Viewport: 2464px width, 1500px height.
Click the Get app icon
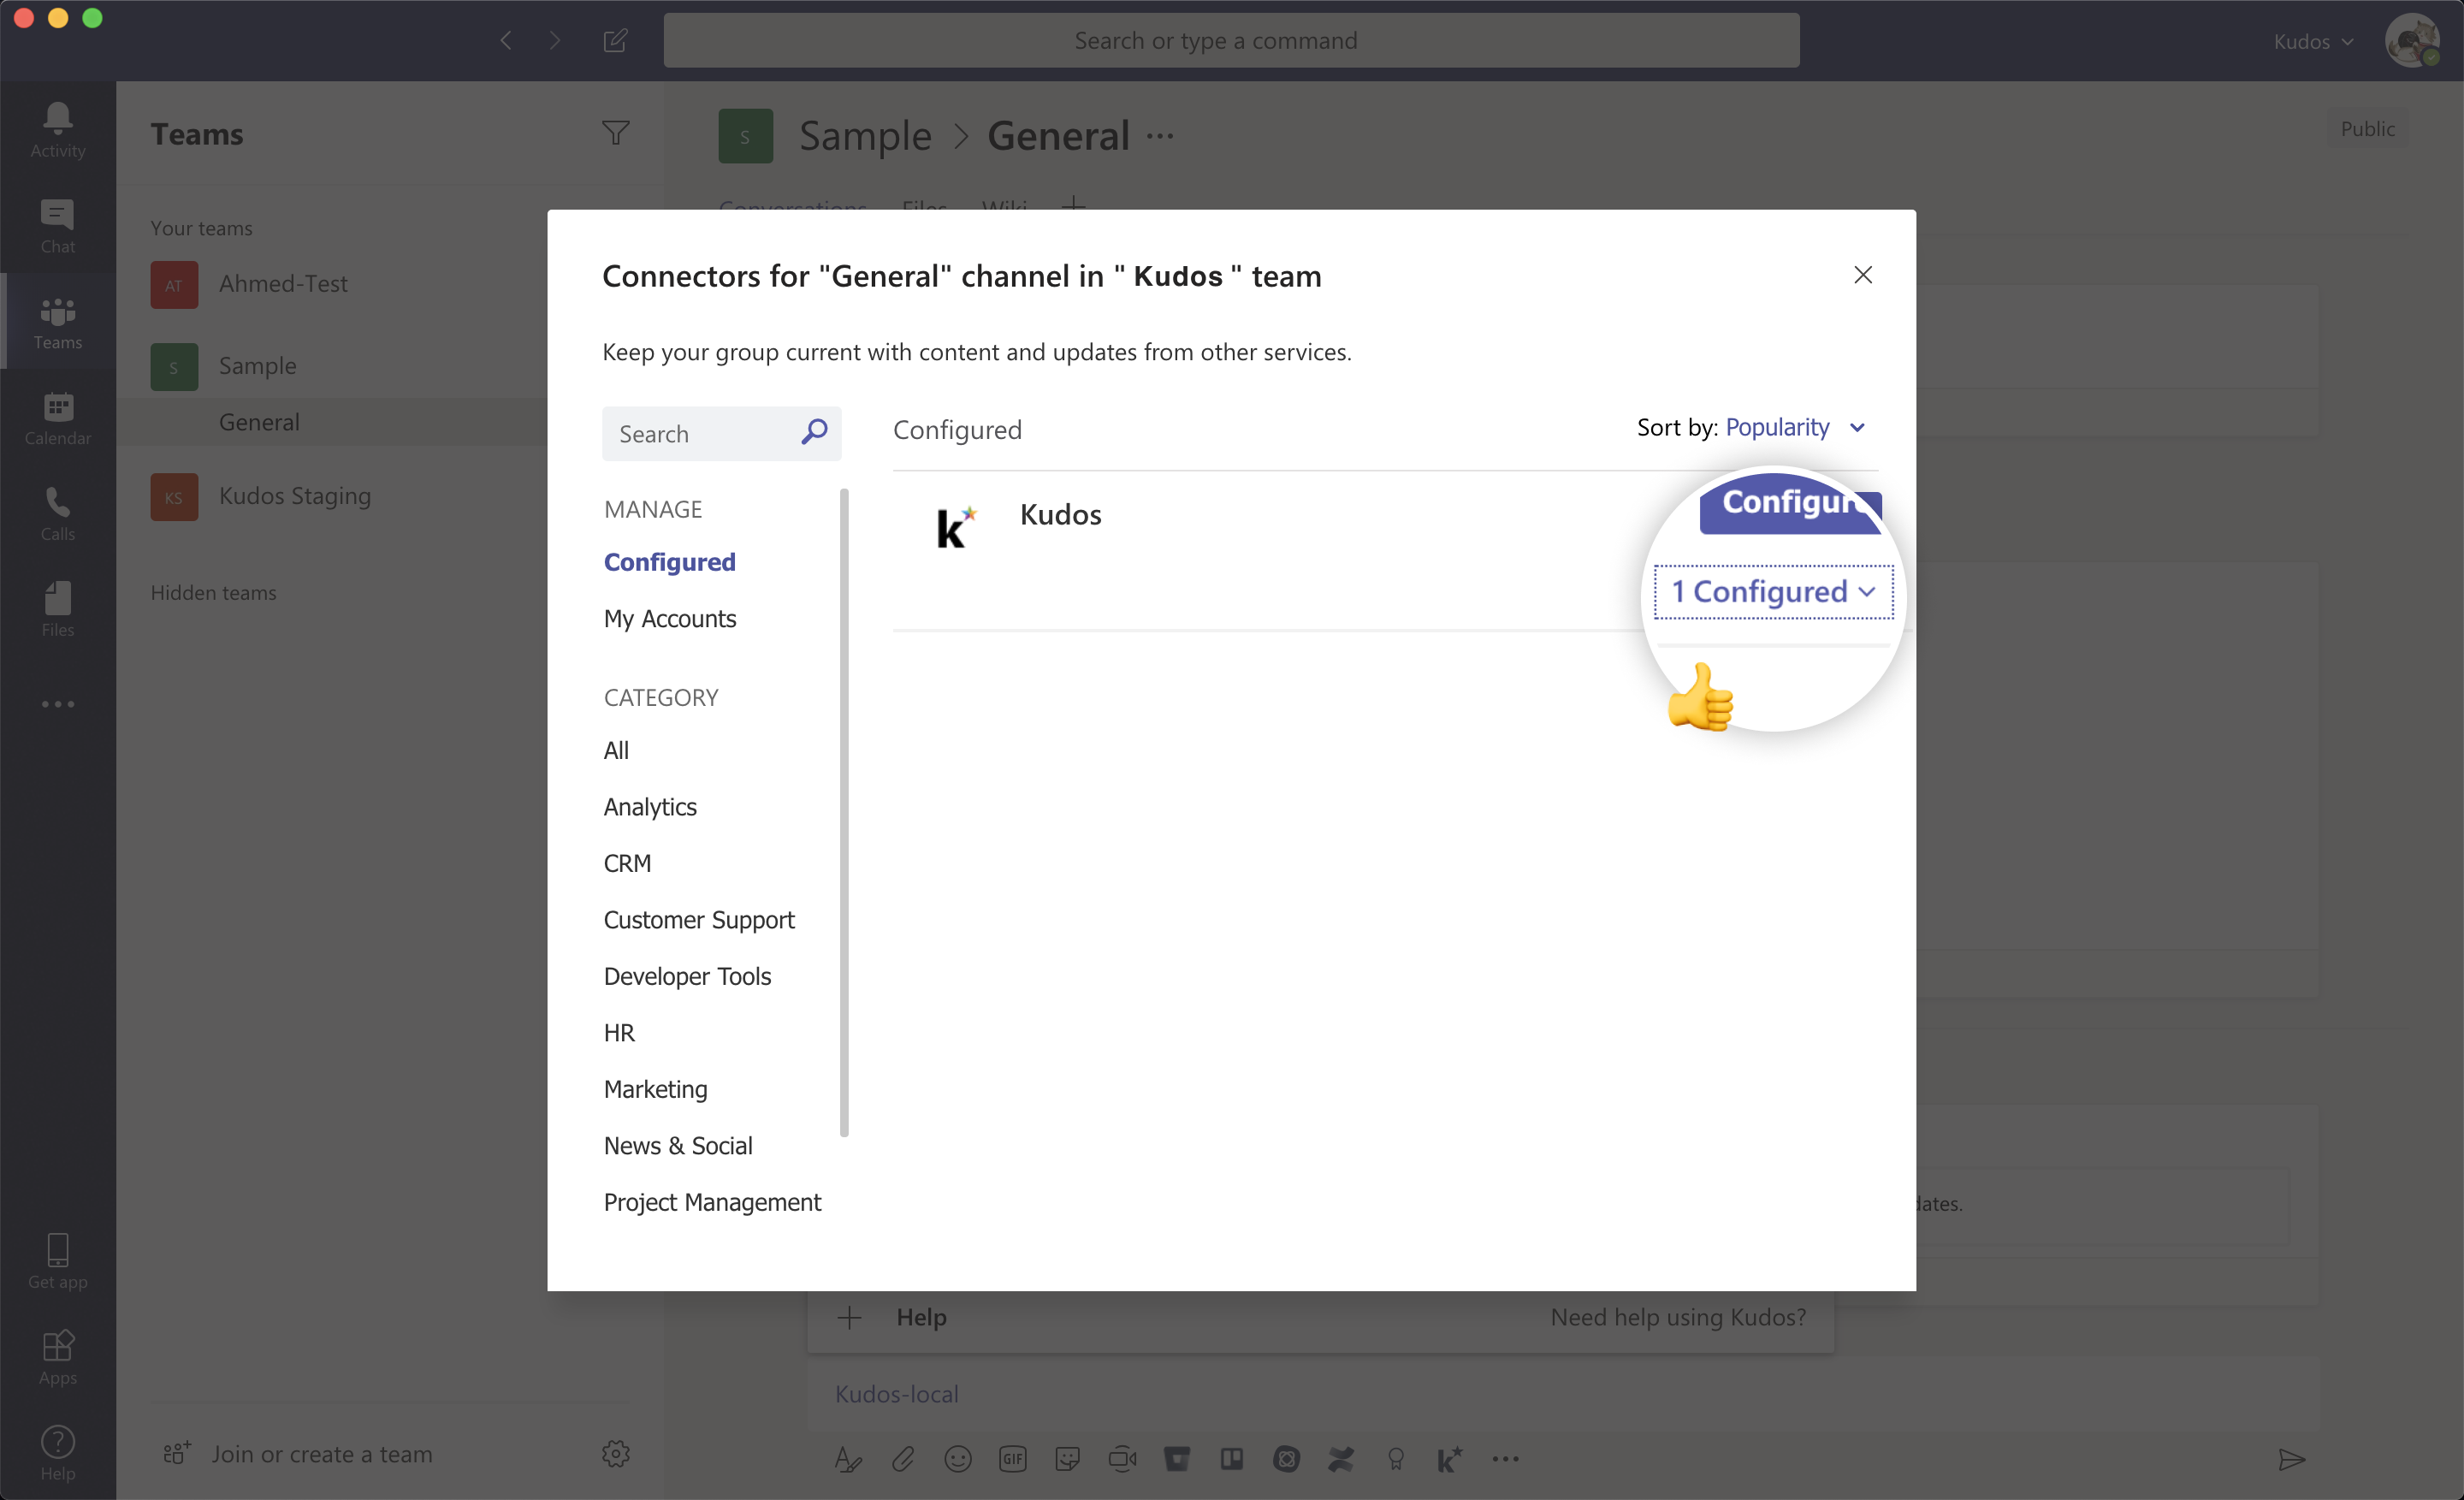[x=57, y=1260]
